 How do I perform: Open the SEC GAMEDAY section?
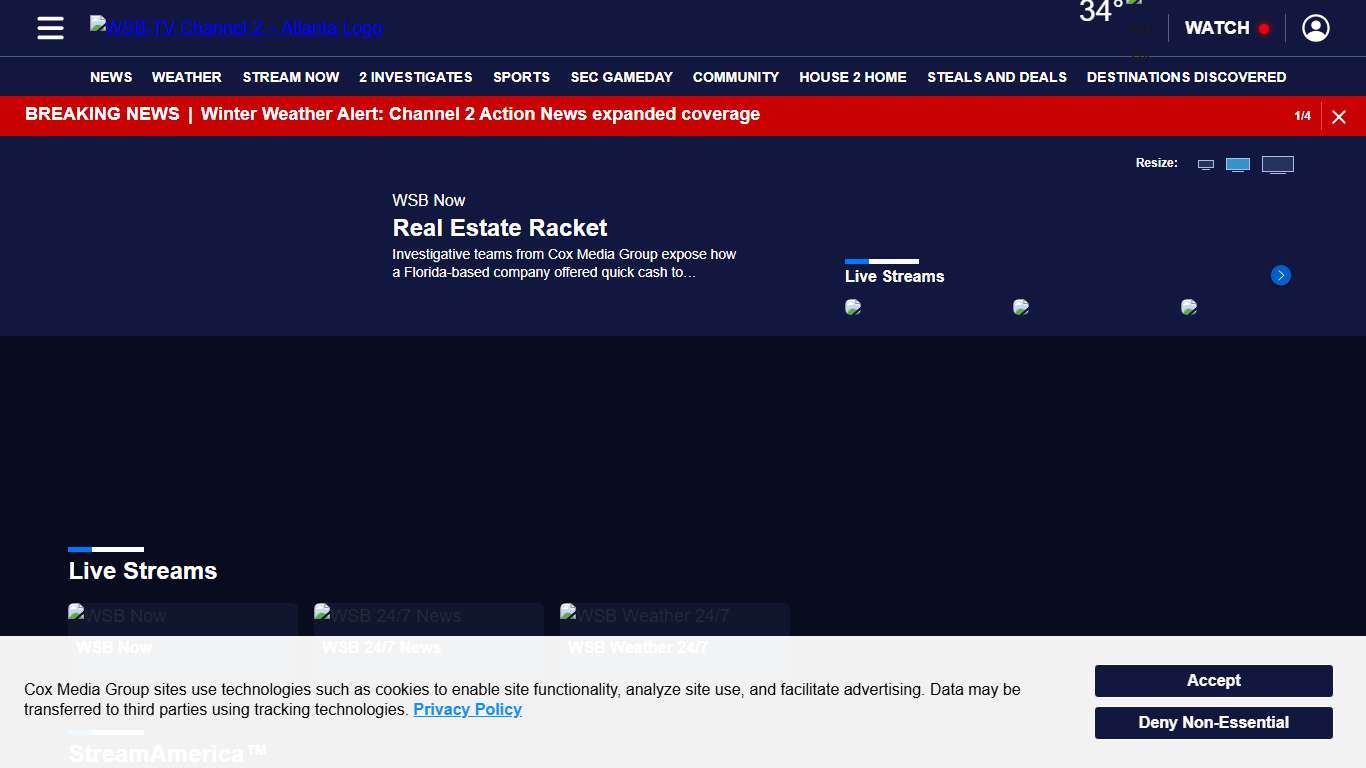coord(621,77)
